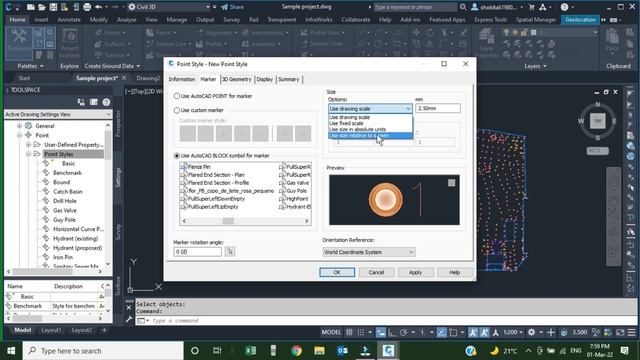
Task: Switch to the Display tab
Action: click(x=264, y=79)
